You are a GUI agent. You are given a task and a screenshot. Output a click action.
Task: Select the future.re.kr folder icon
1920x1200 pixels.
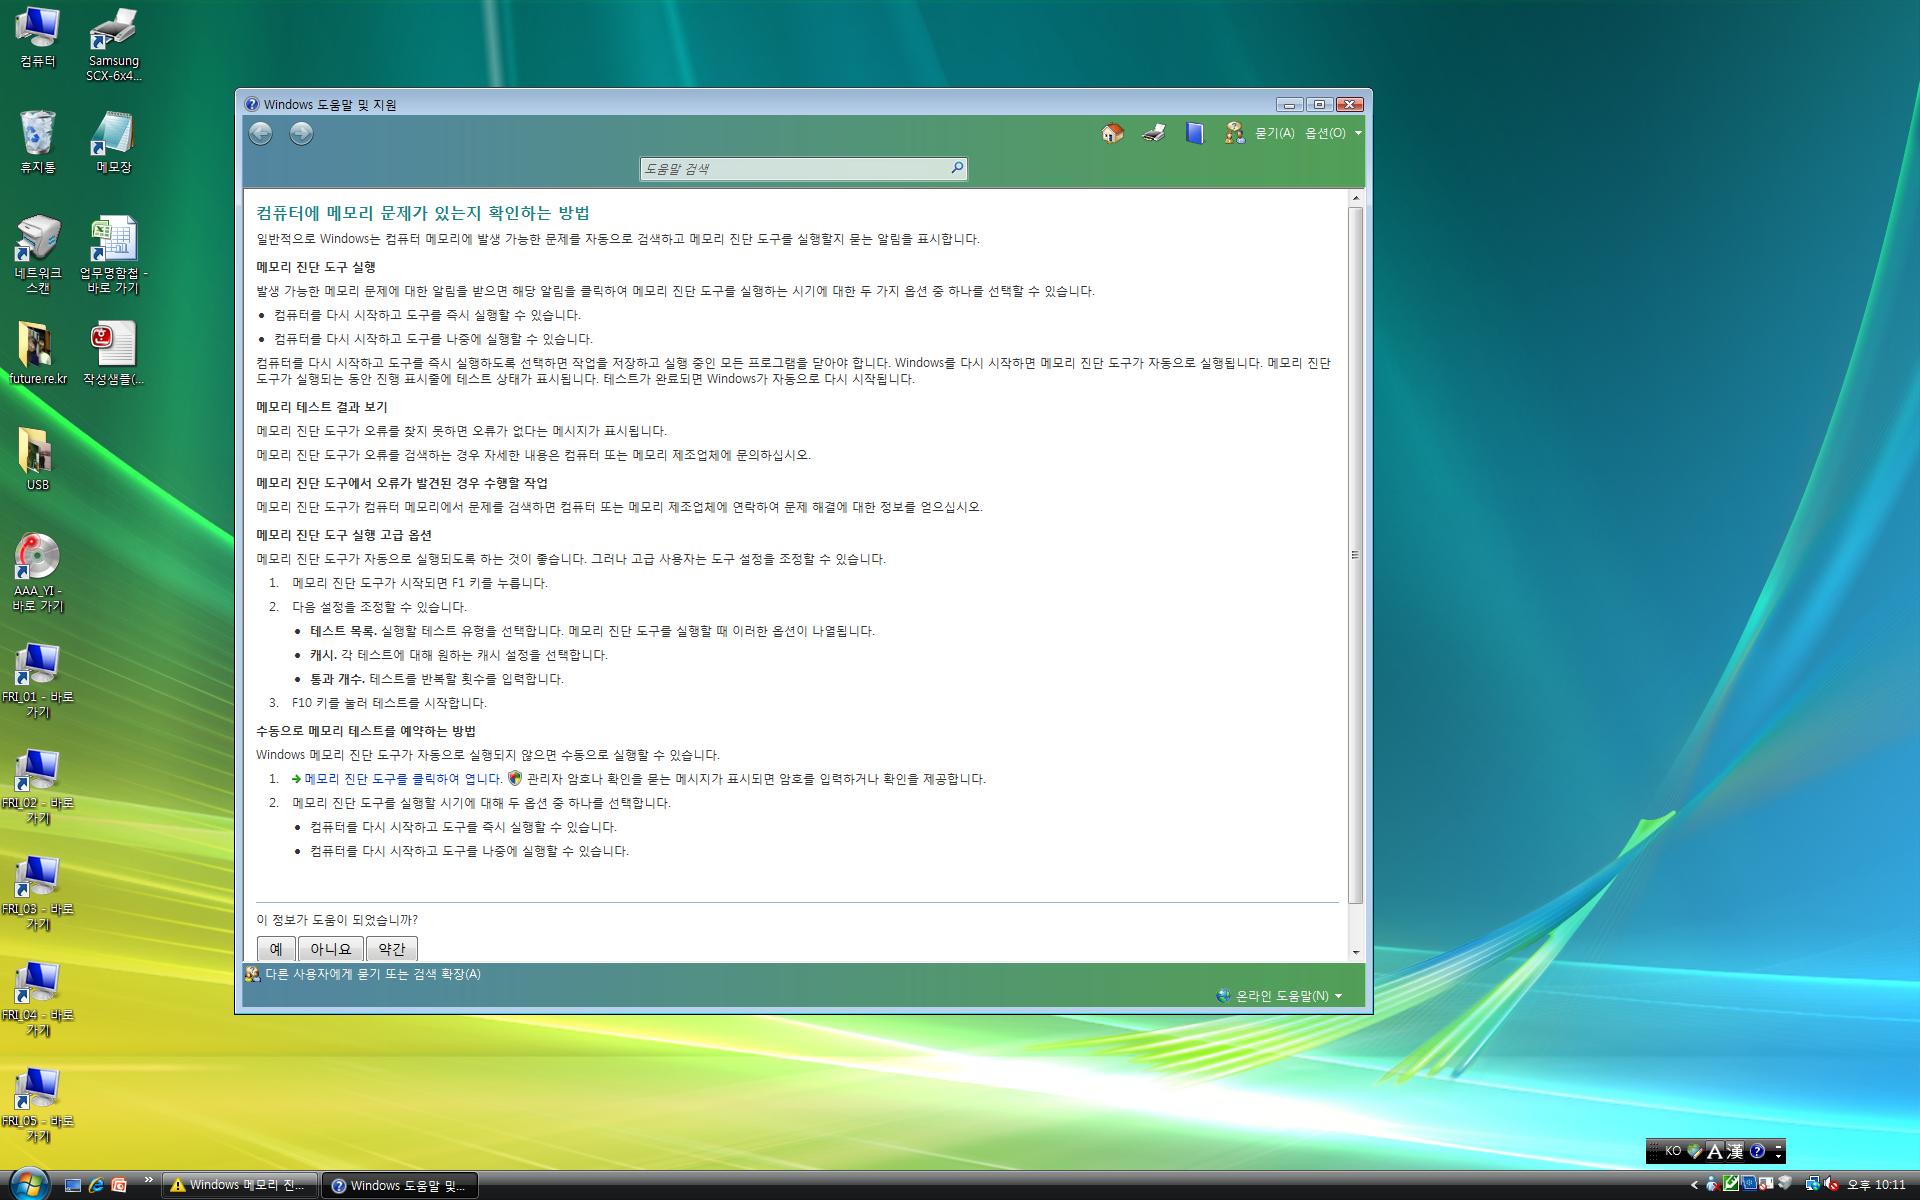tap(38, 354)
